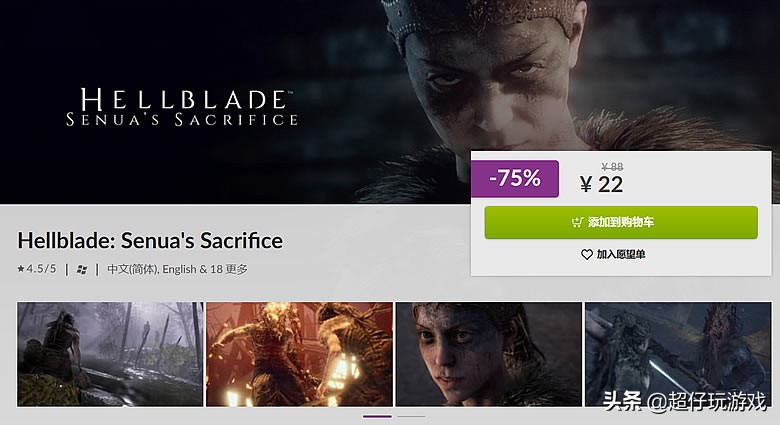The width and height of the screenshot is (780, 425).
Task: Click 加入愿望单 wishlist link
Action: click(620, 255)
